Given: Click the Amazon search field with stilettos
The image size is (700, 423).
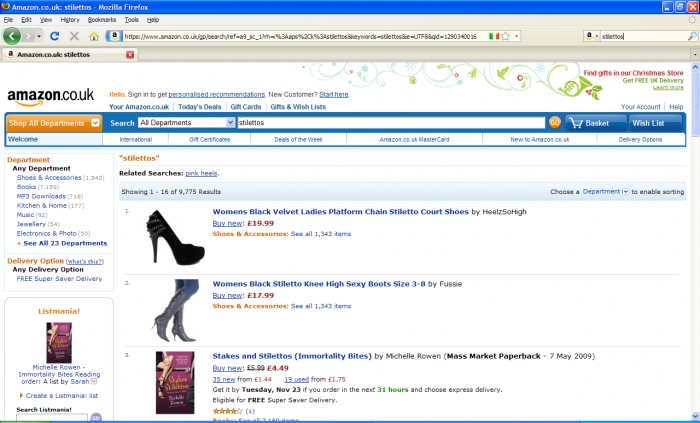Looking at the screenshot, I should [x=391, y=123].
